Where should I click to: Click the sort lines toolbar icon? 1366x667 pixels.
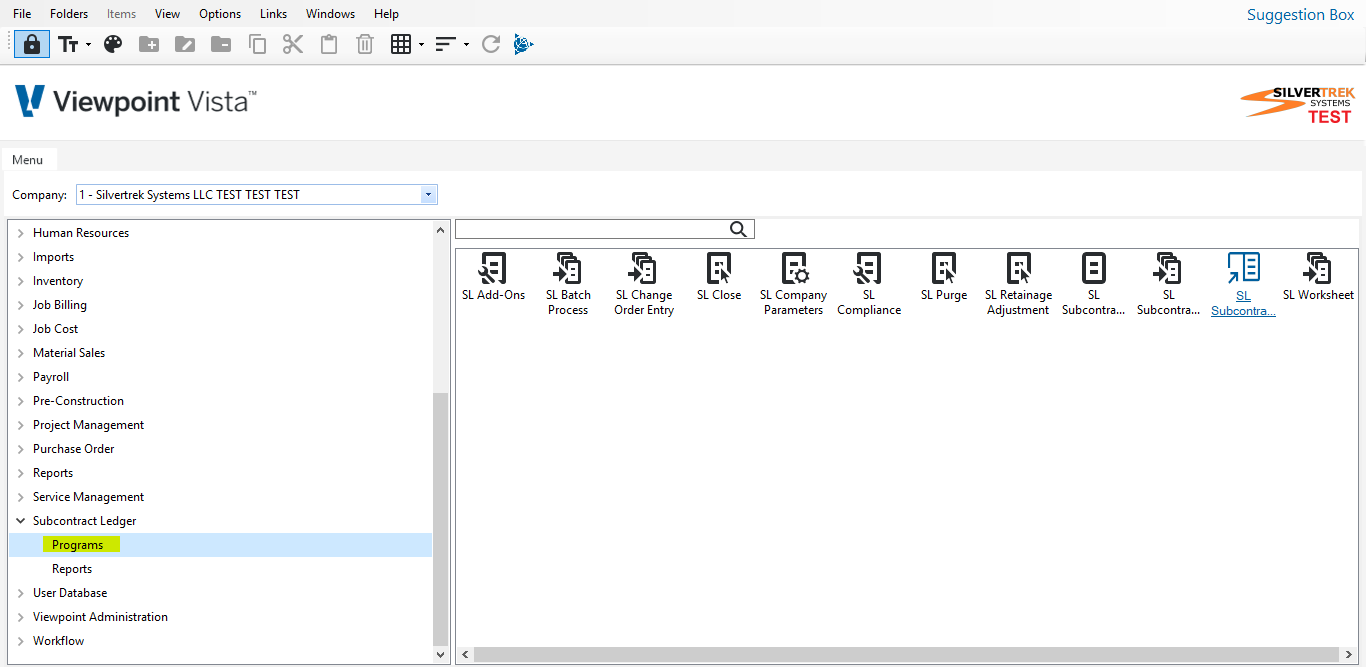pyautogui.click(x=446, y=44)
